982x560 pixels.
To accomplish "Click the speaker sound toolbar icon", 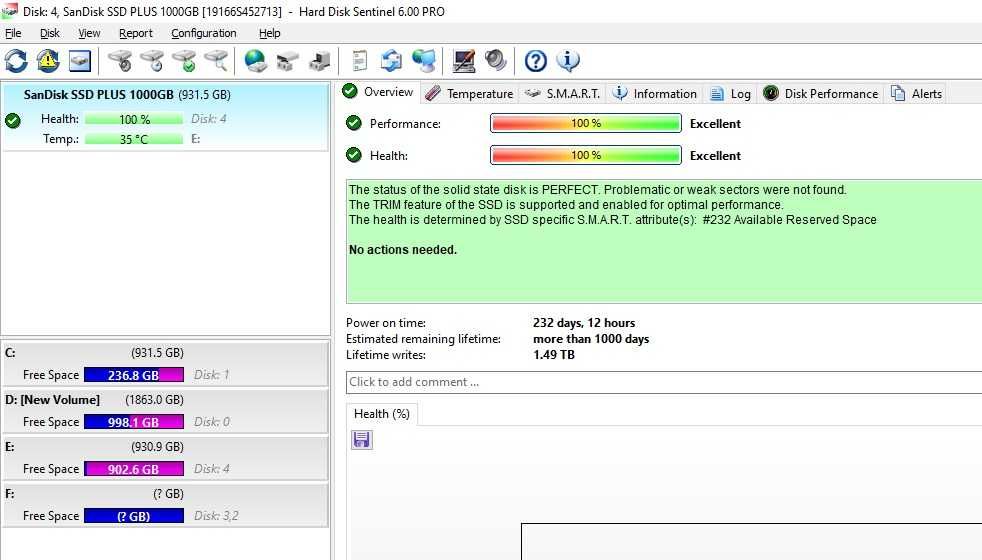I will click(x=495, y=61).
